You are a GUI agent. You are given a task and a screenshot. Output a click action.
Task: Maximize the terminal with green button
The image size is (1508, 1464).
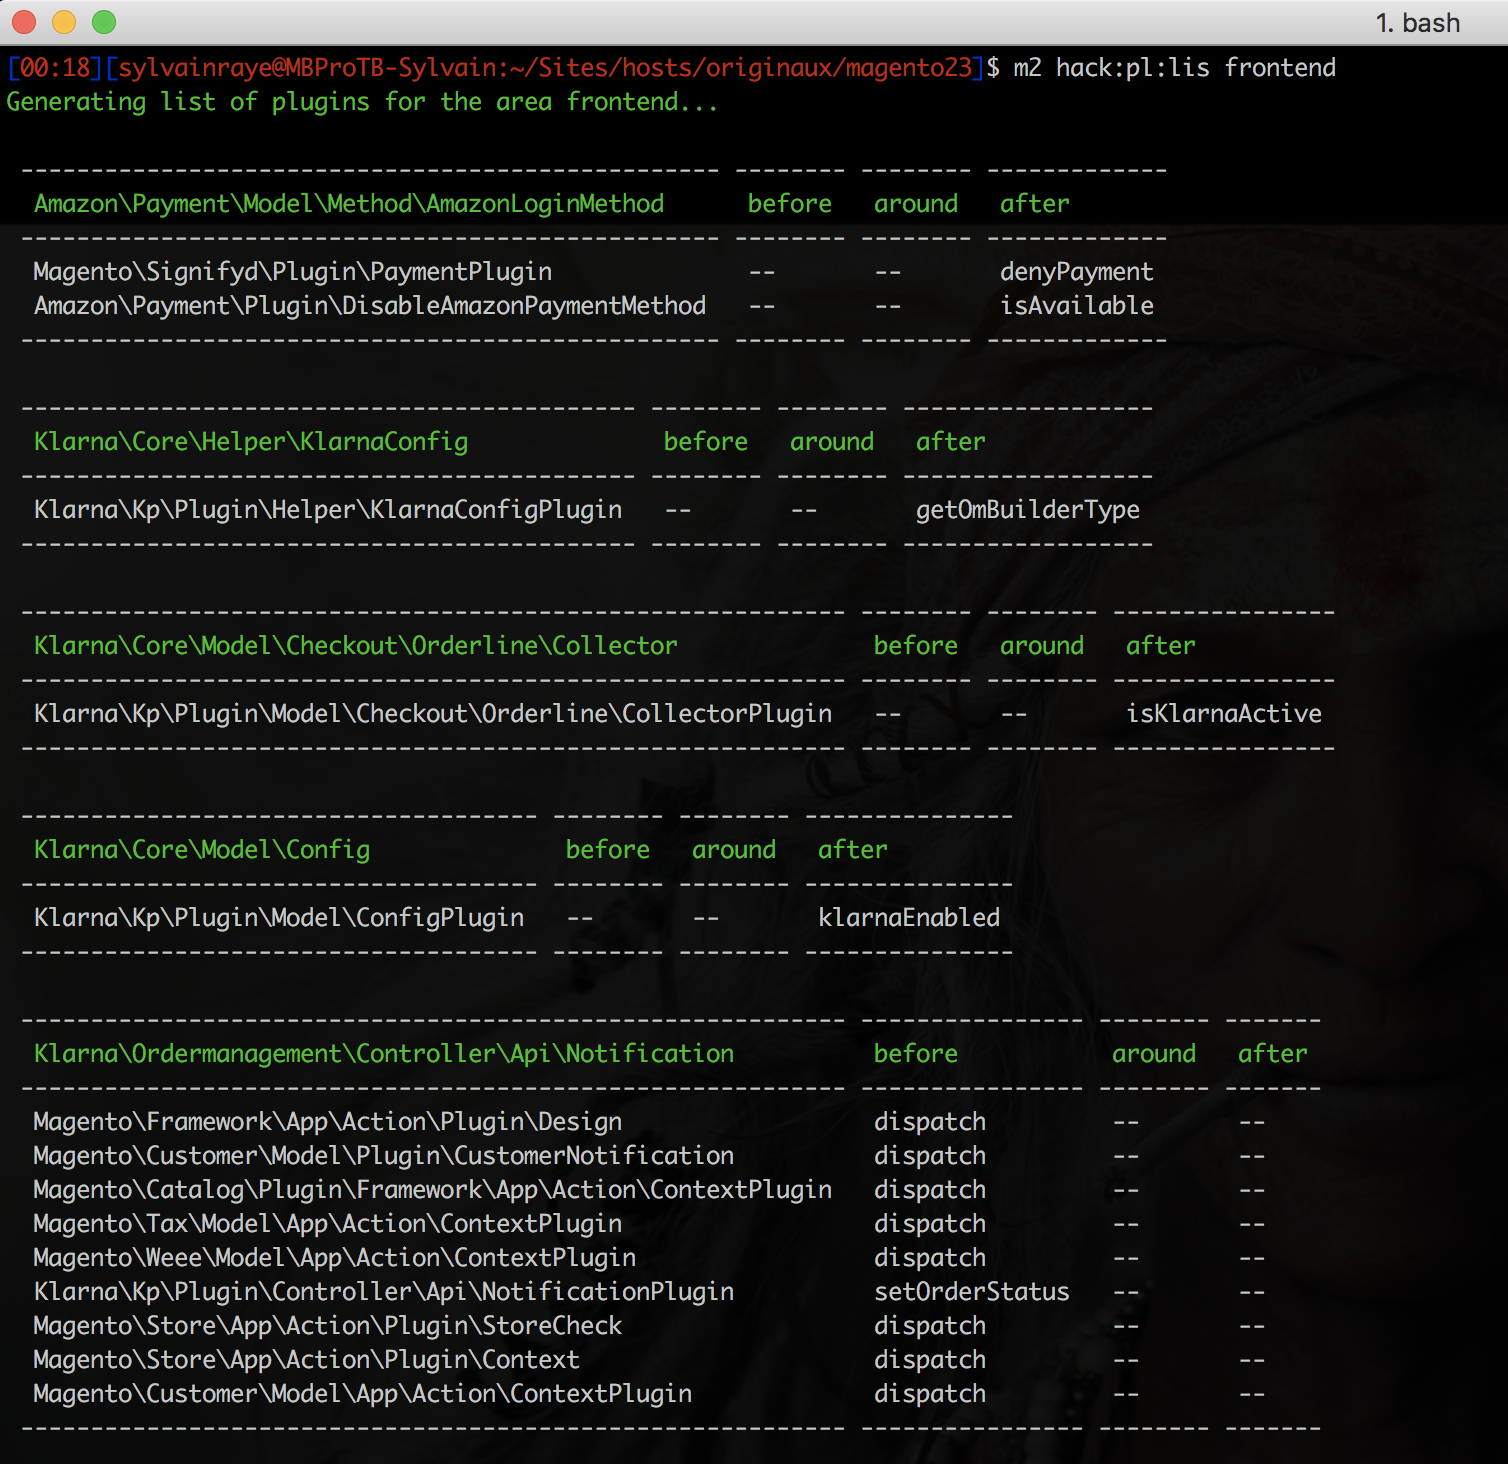[104, 22]
